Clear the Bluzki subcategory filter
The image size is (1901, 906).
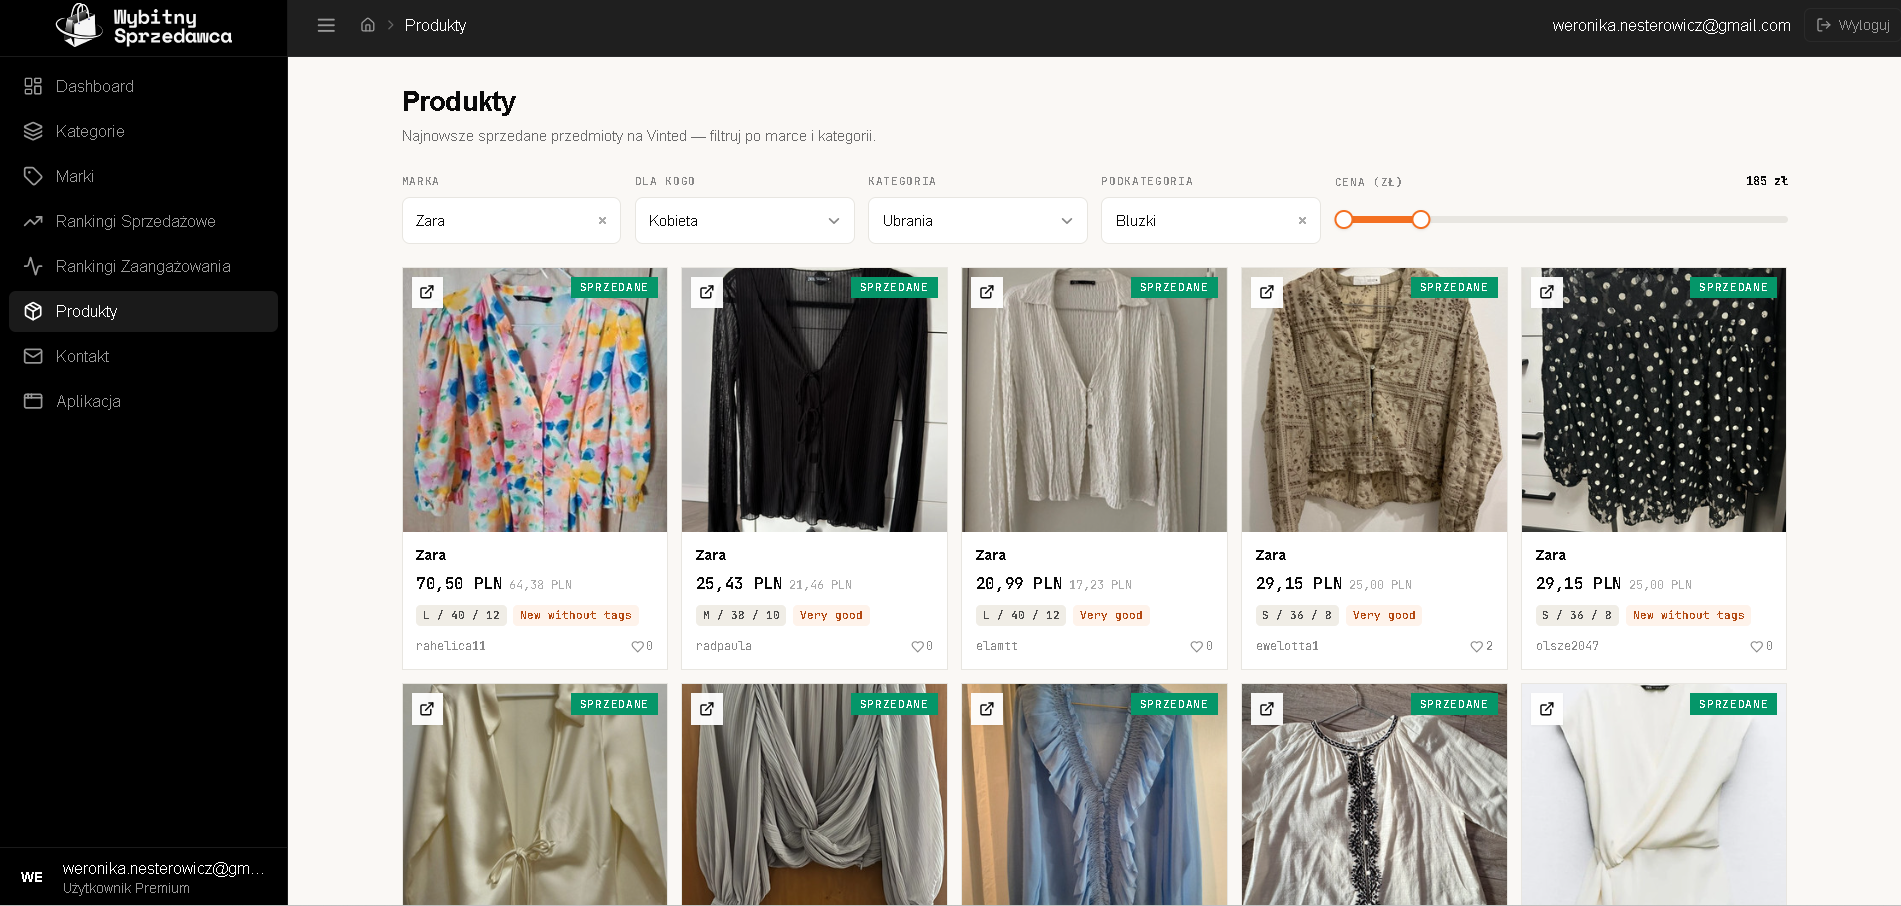click(x=1302, y=221)
